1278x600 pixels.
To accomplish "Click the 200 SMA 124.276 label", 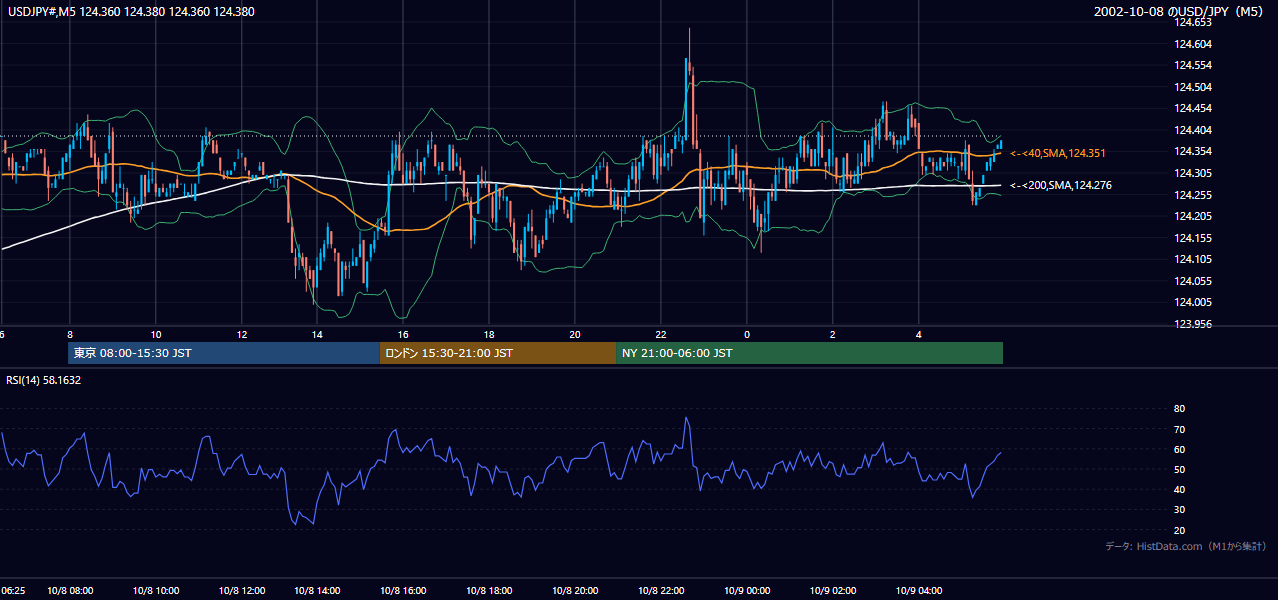I will tap(1060, 185).
